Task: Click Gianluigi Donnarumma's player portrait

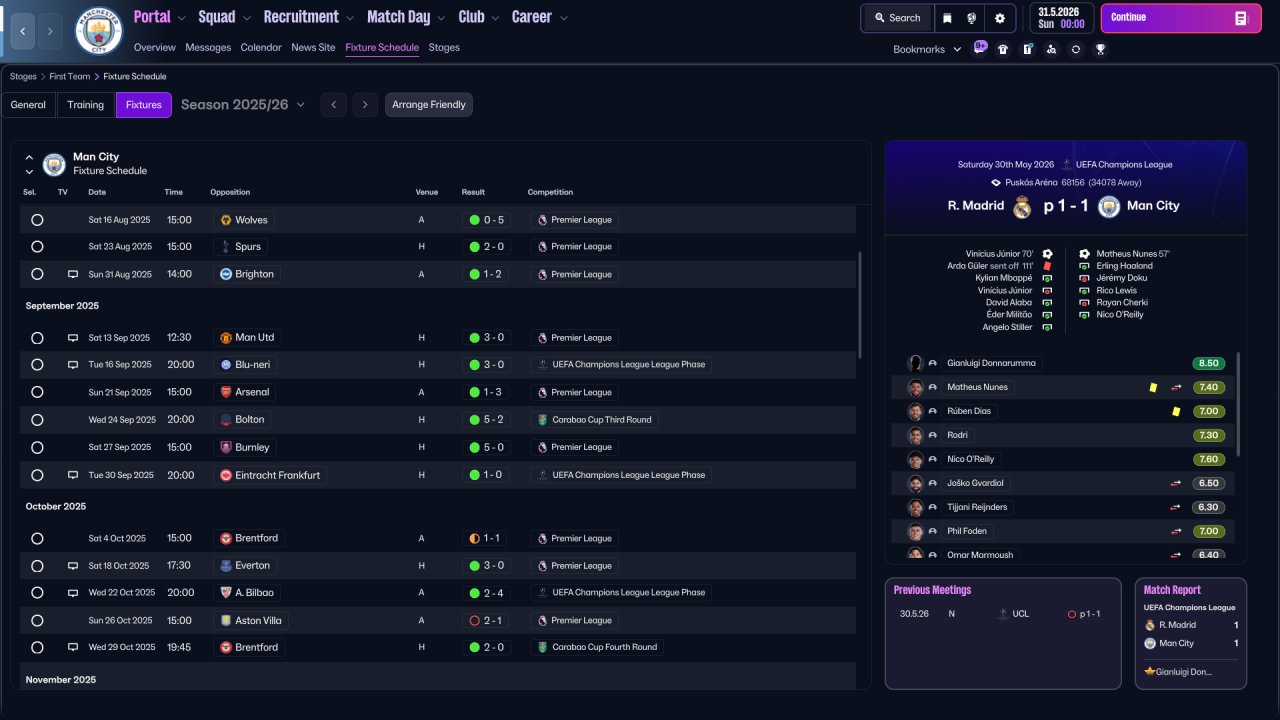Action: click(915, 363)
